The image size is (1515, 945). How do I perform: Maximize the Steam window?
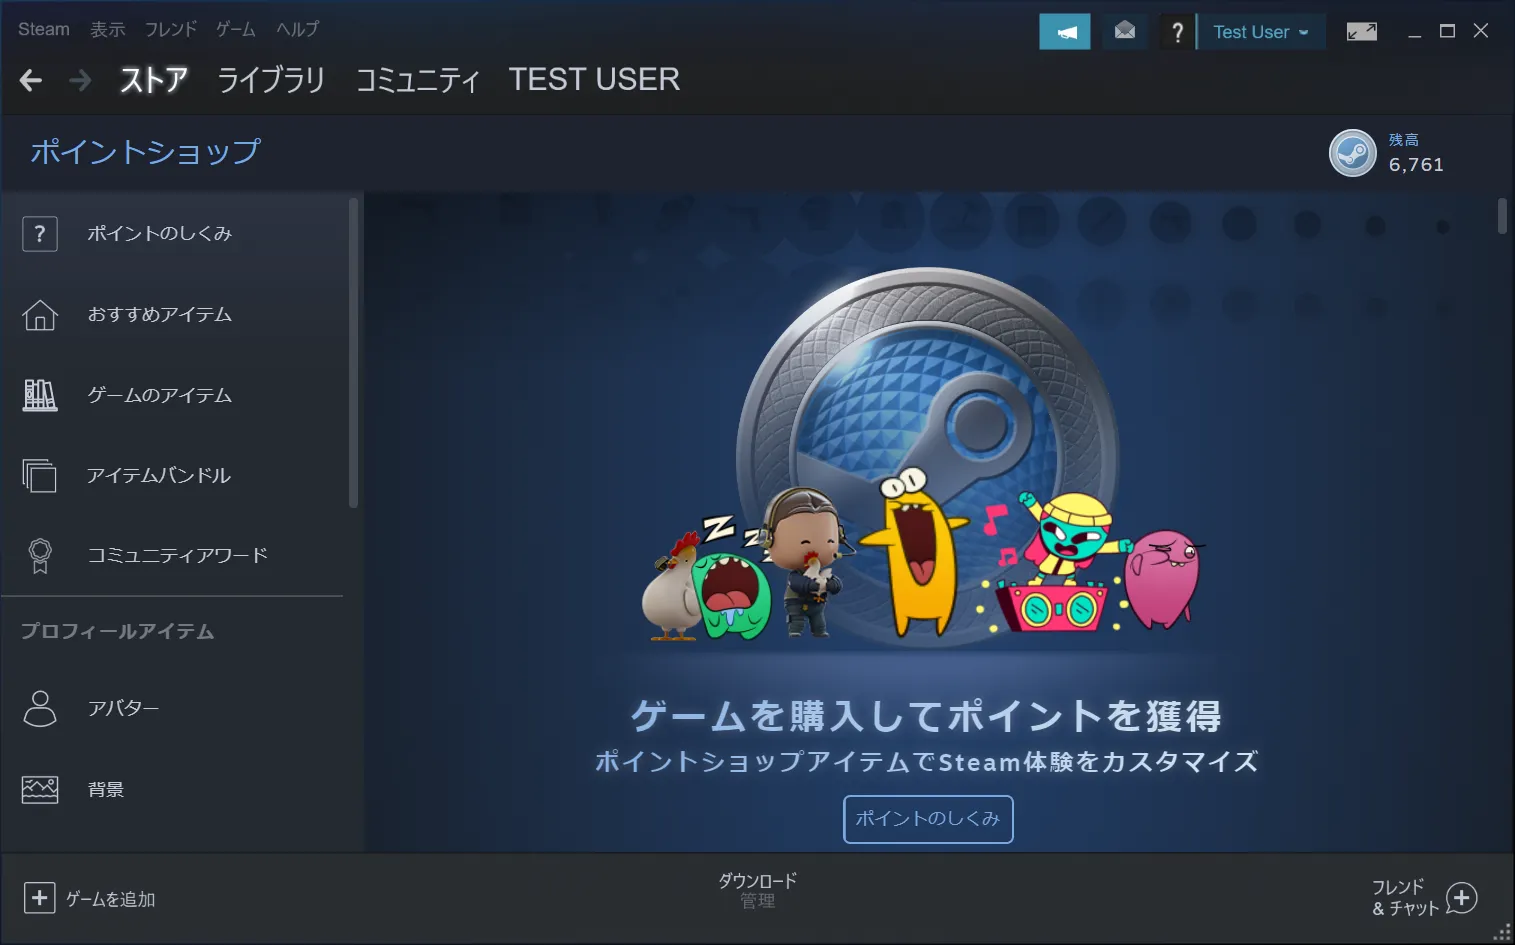[x=1447, y=31]
